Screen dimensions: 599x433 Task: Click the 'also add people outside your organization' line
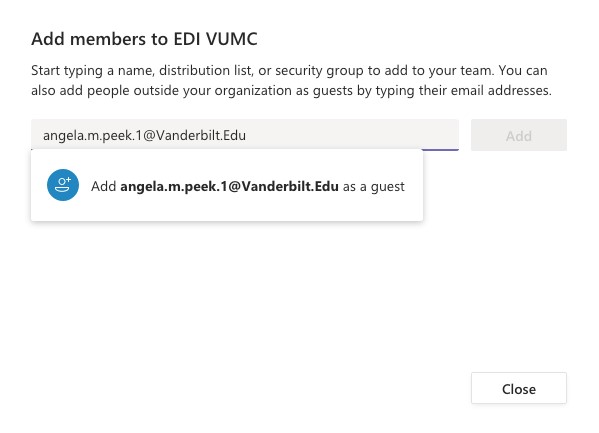[291, 91]
